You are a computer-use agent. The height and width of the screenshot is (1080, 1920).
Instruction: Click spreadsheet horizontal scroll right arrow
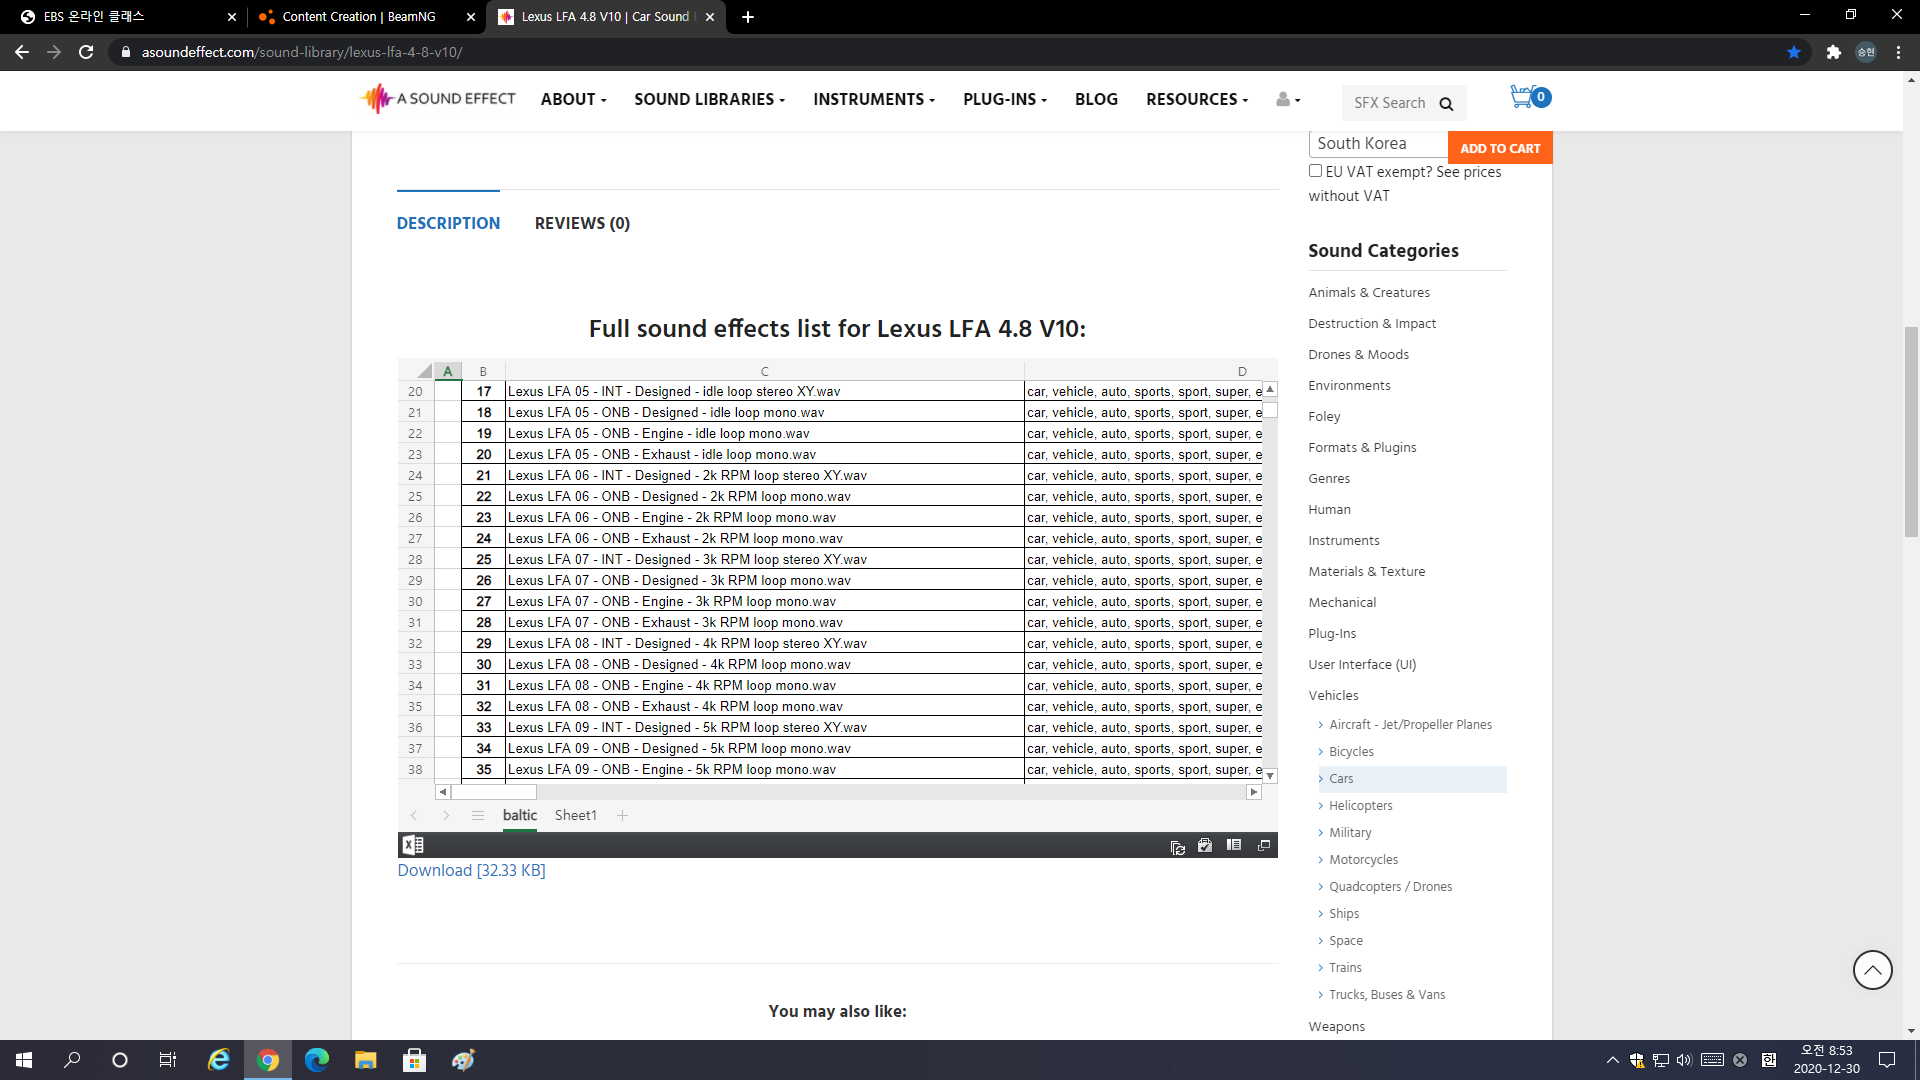coord(1254,792)
